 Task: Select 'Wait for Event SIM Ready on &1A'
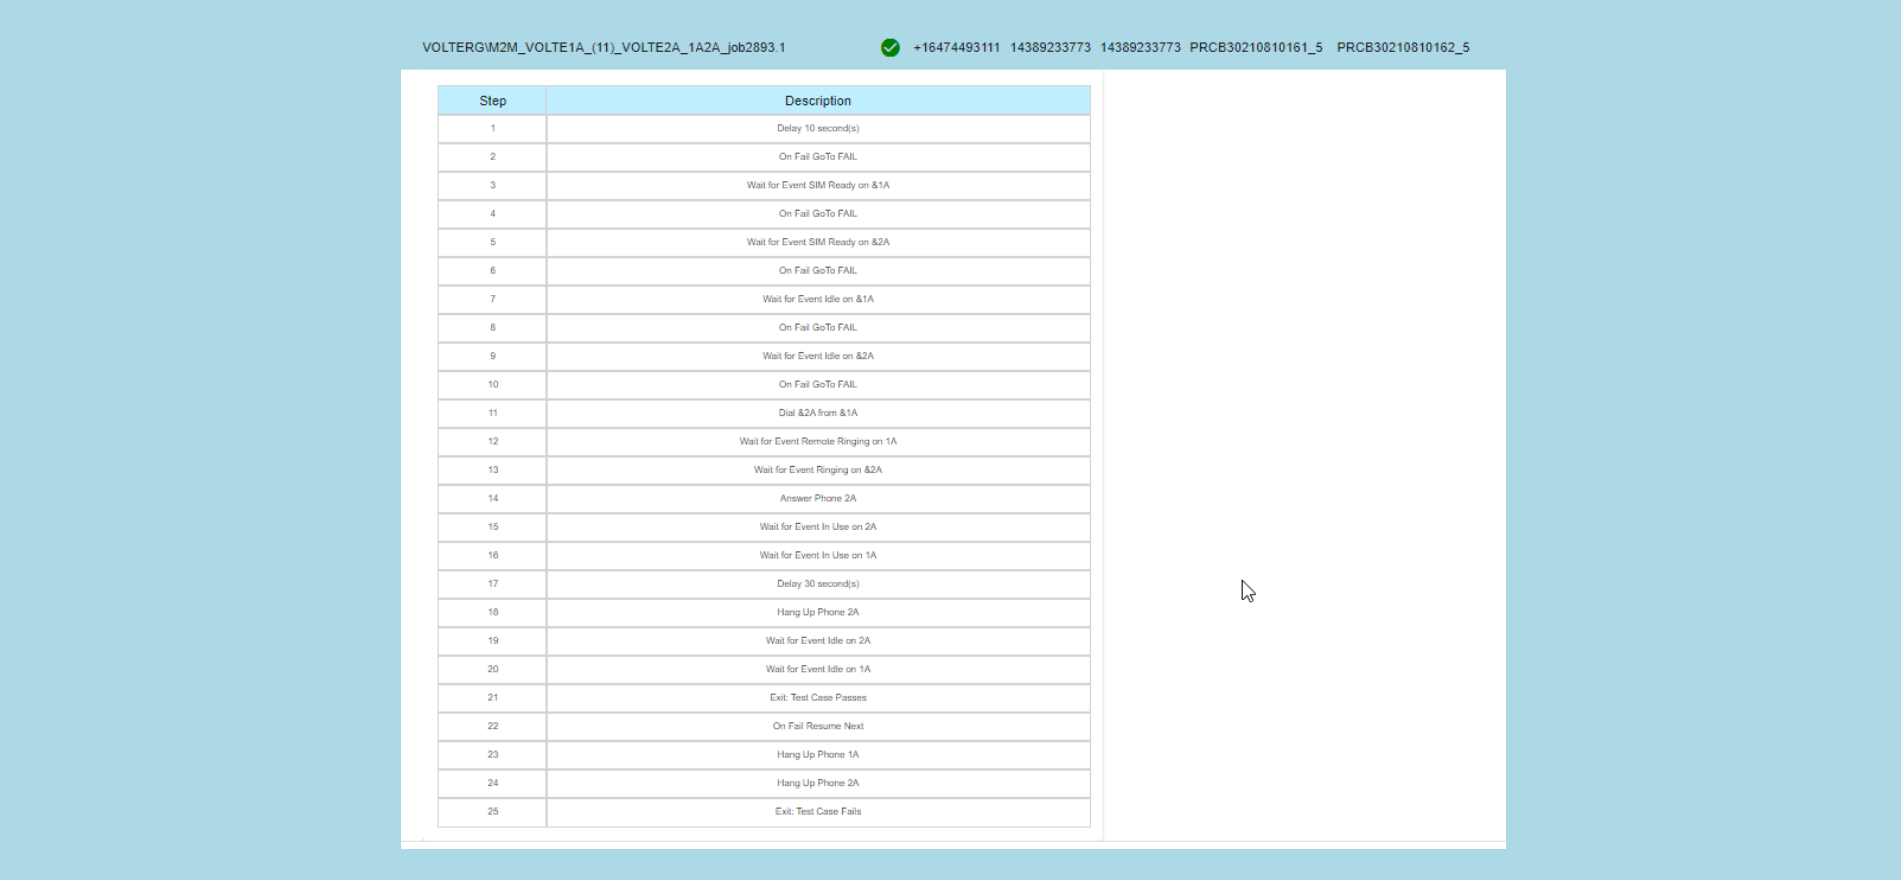pos(818,185)
